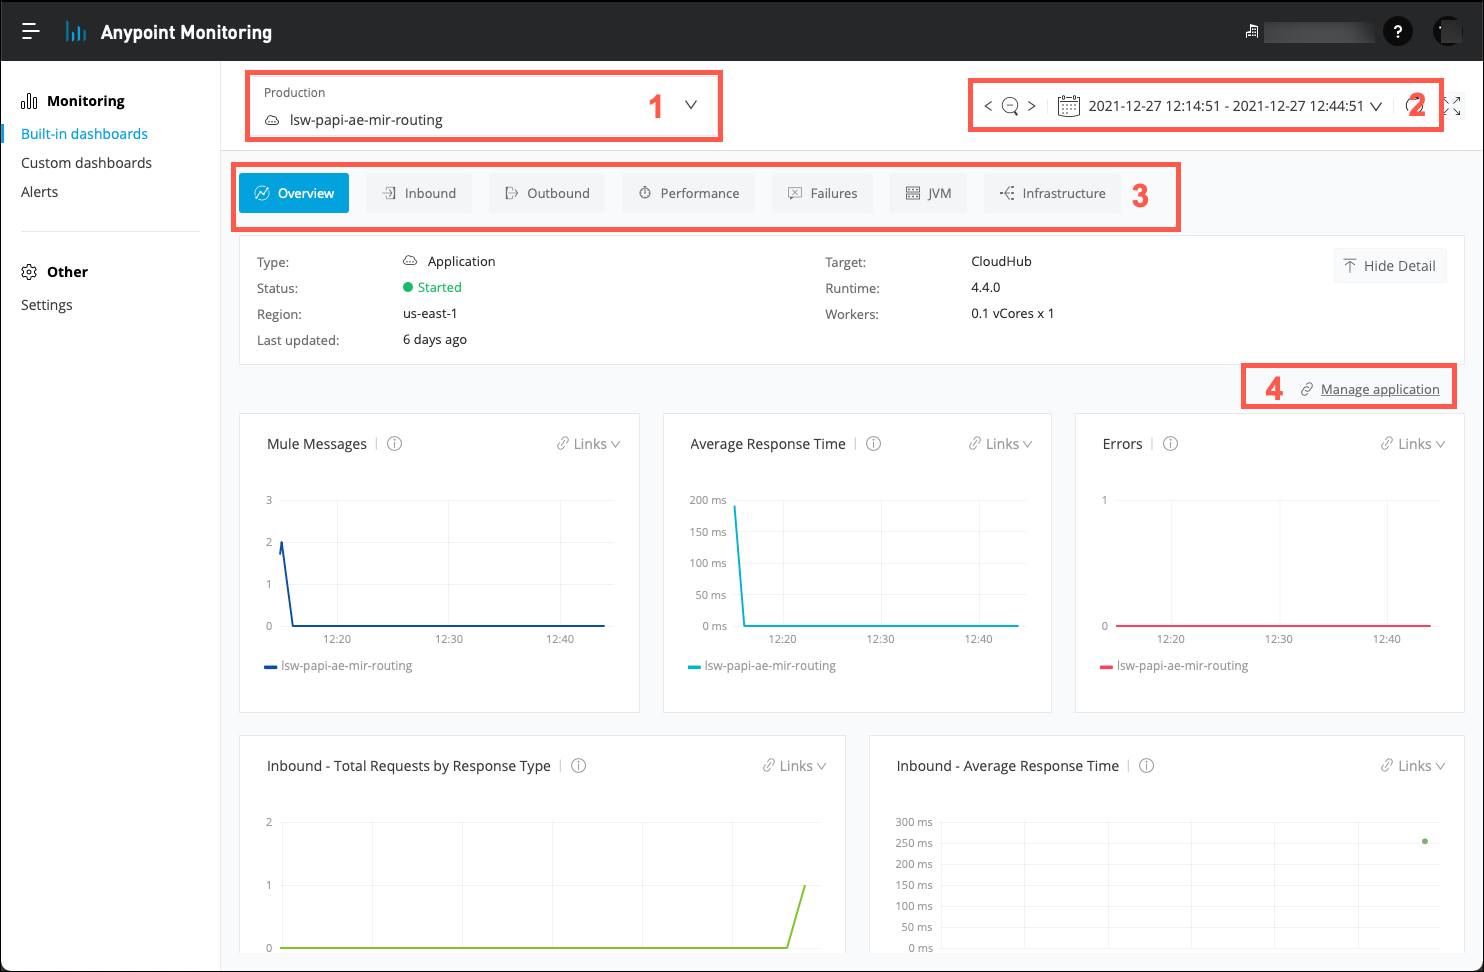Click the Anypoint Monitoring logo icon
This screenshot has width=1484, height=972.
tap(75, 32)
